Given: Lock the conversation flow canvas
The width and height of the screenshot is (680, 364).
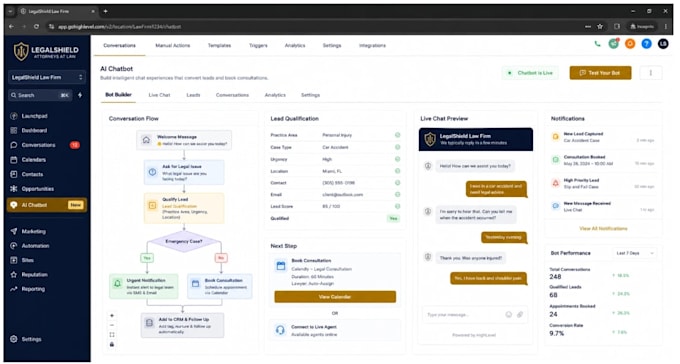Looking at the screenshot, I should [112, 344].
